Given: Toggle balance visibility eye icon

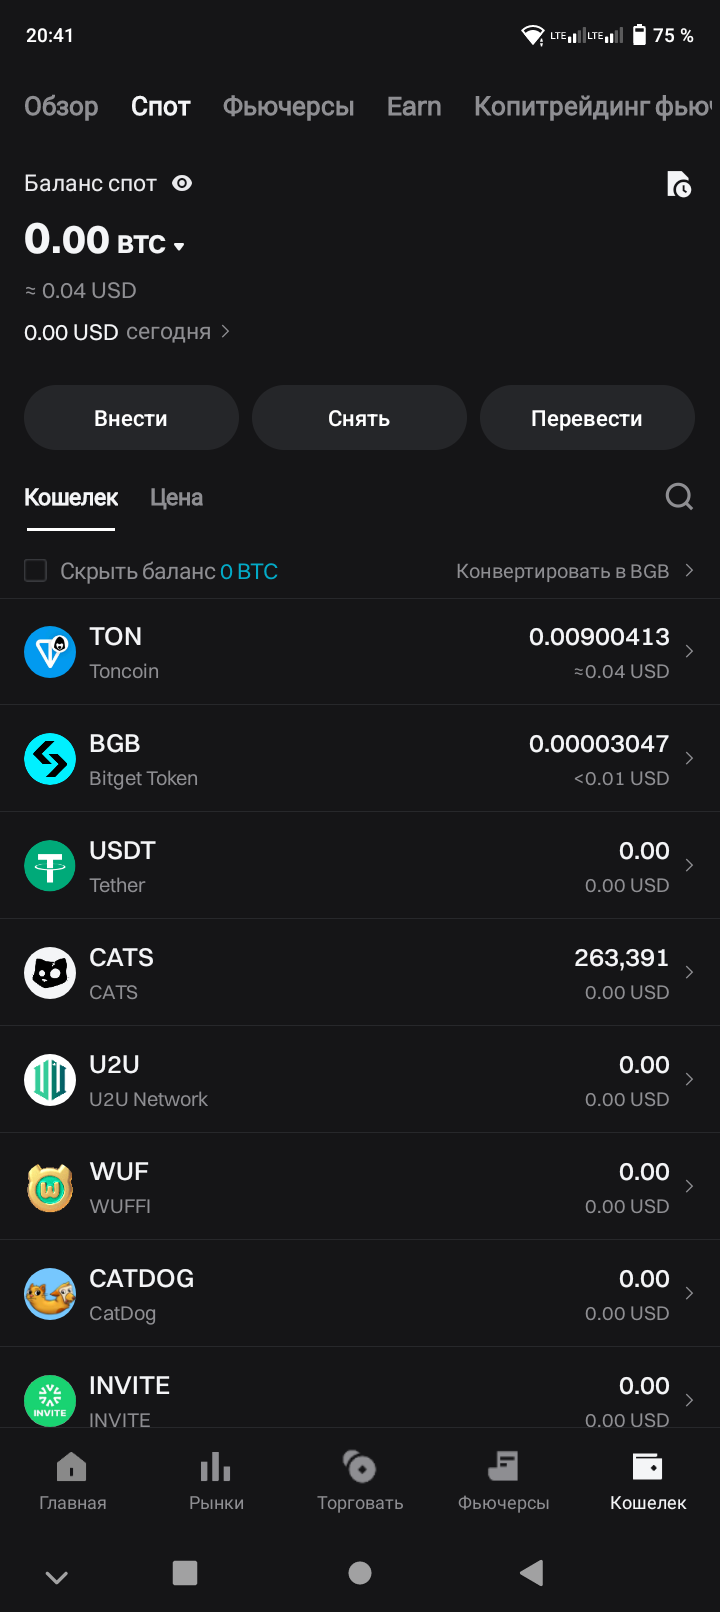Looking at the screenshot, I should coord(182,183).
